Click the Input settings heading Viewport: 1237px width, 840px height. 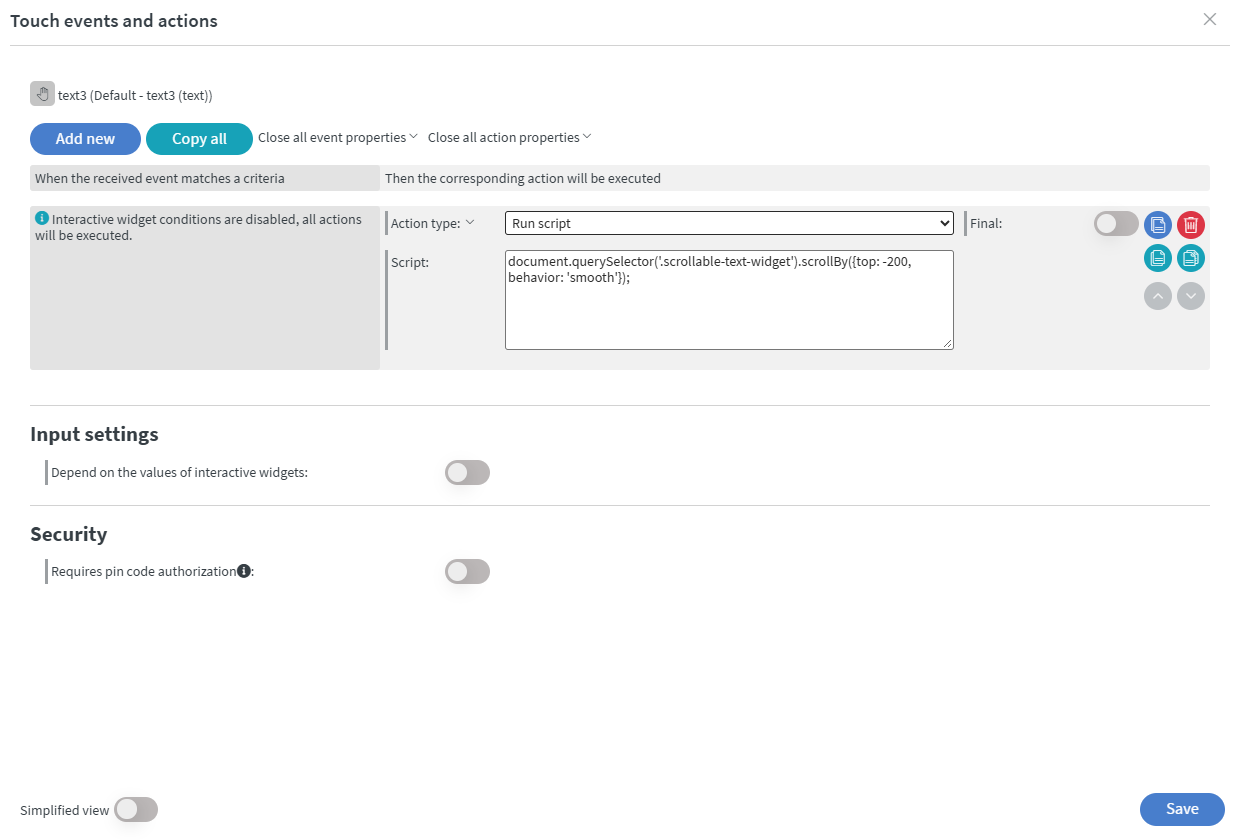pyautogui.click(x=94, y=434)
